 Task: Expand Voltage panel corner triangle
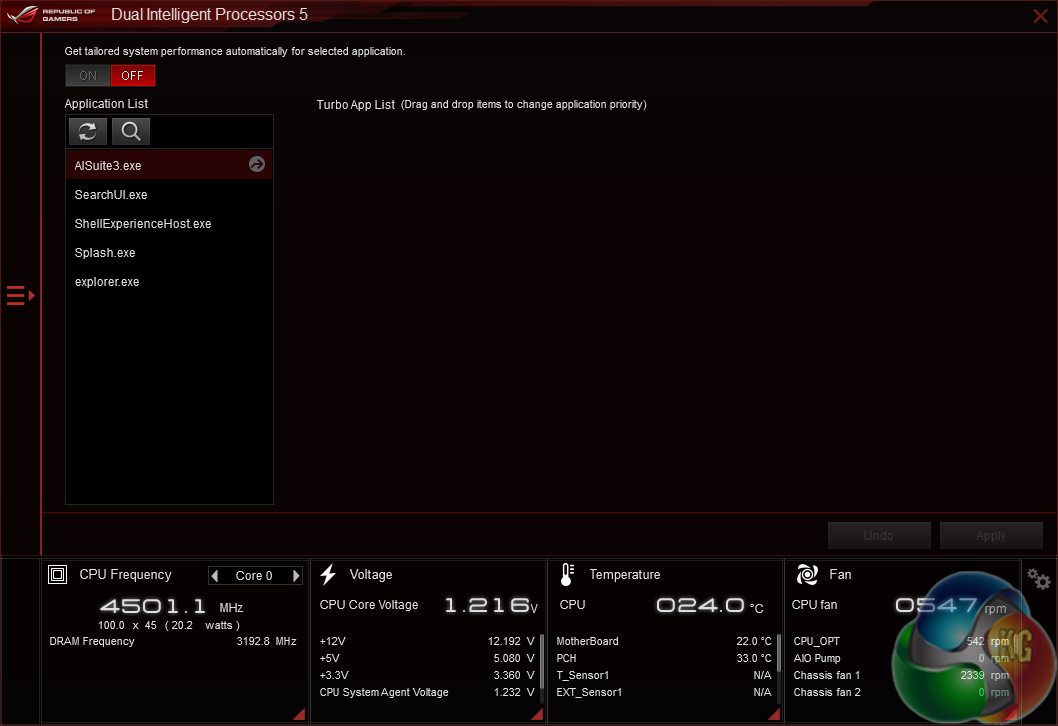pos(537,714)
